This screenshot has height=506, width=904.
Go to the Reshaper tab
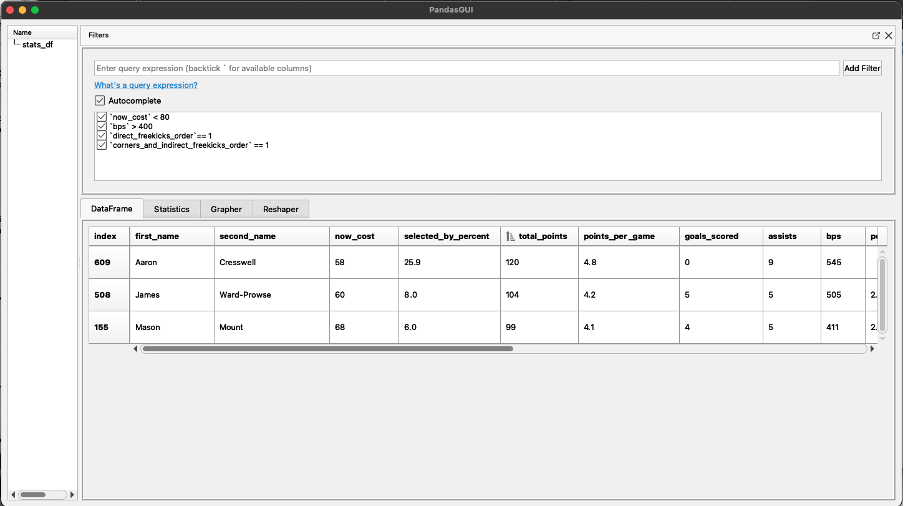click(279, 209)
